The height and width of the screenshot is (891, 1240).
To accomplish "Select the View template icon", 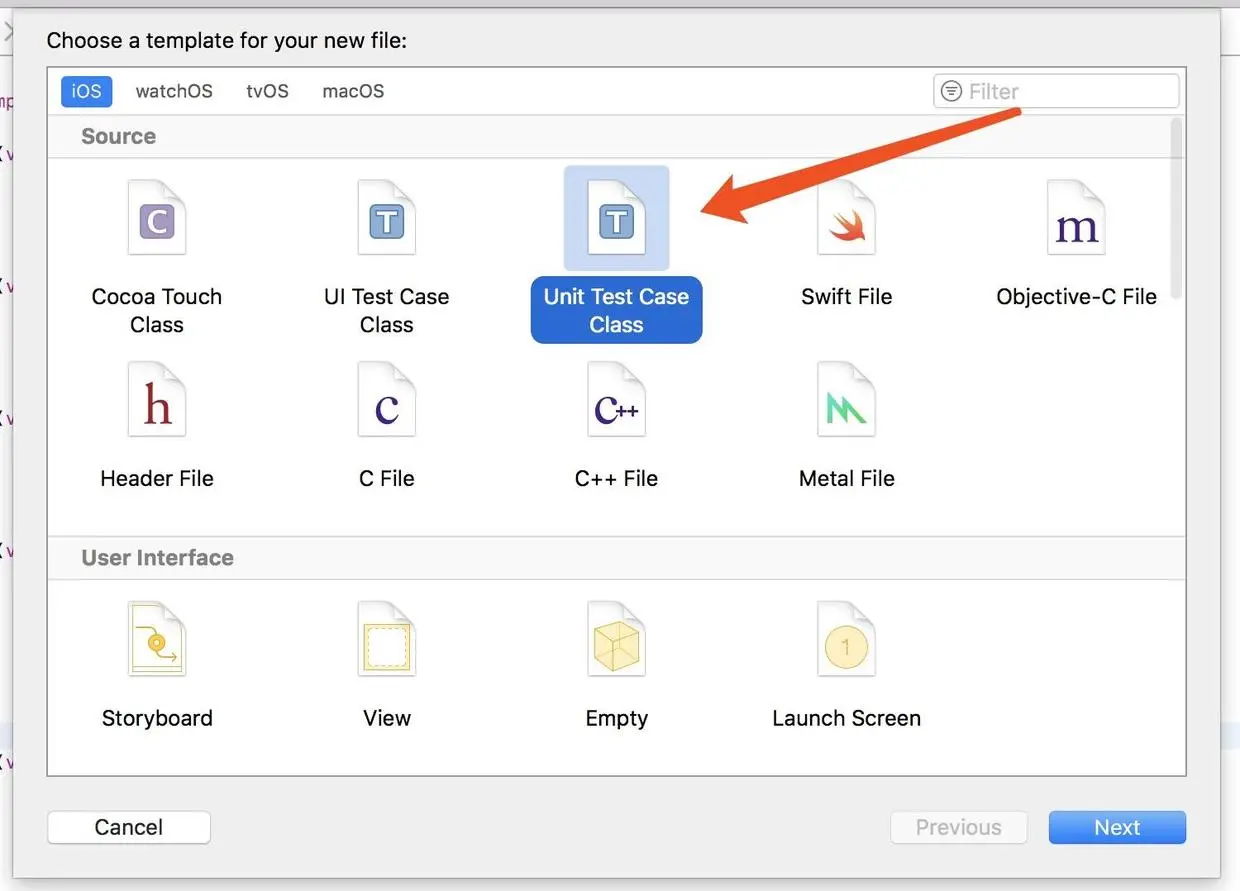I will pos(387,640).
